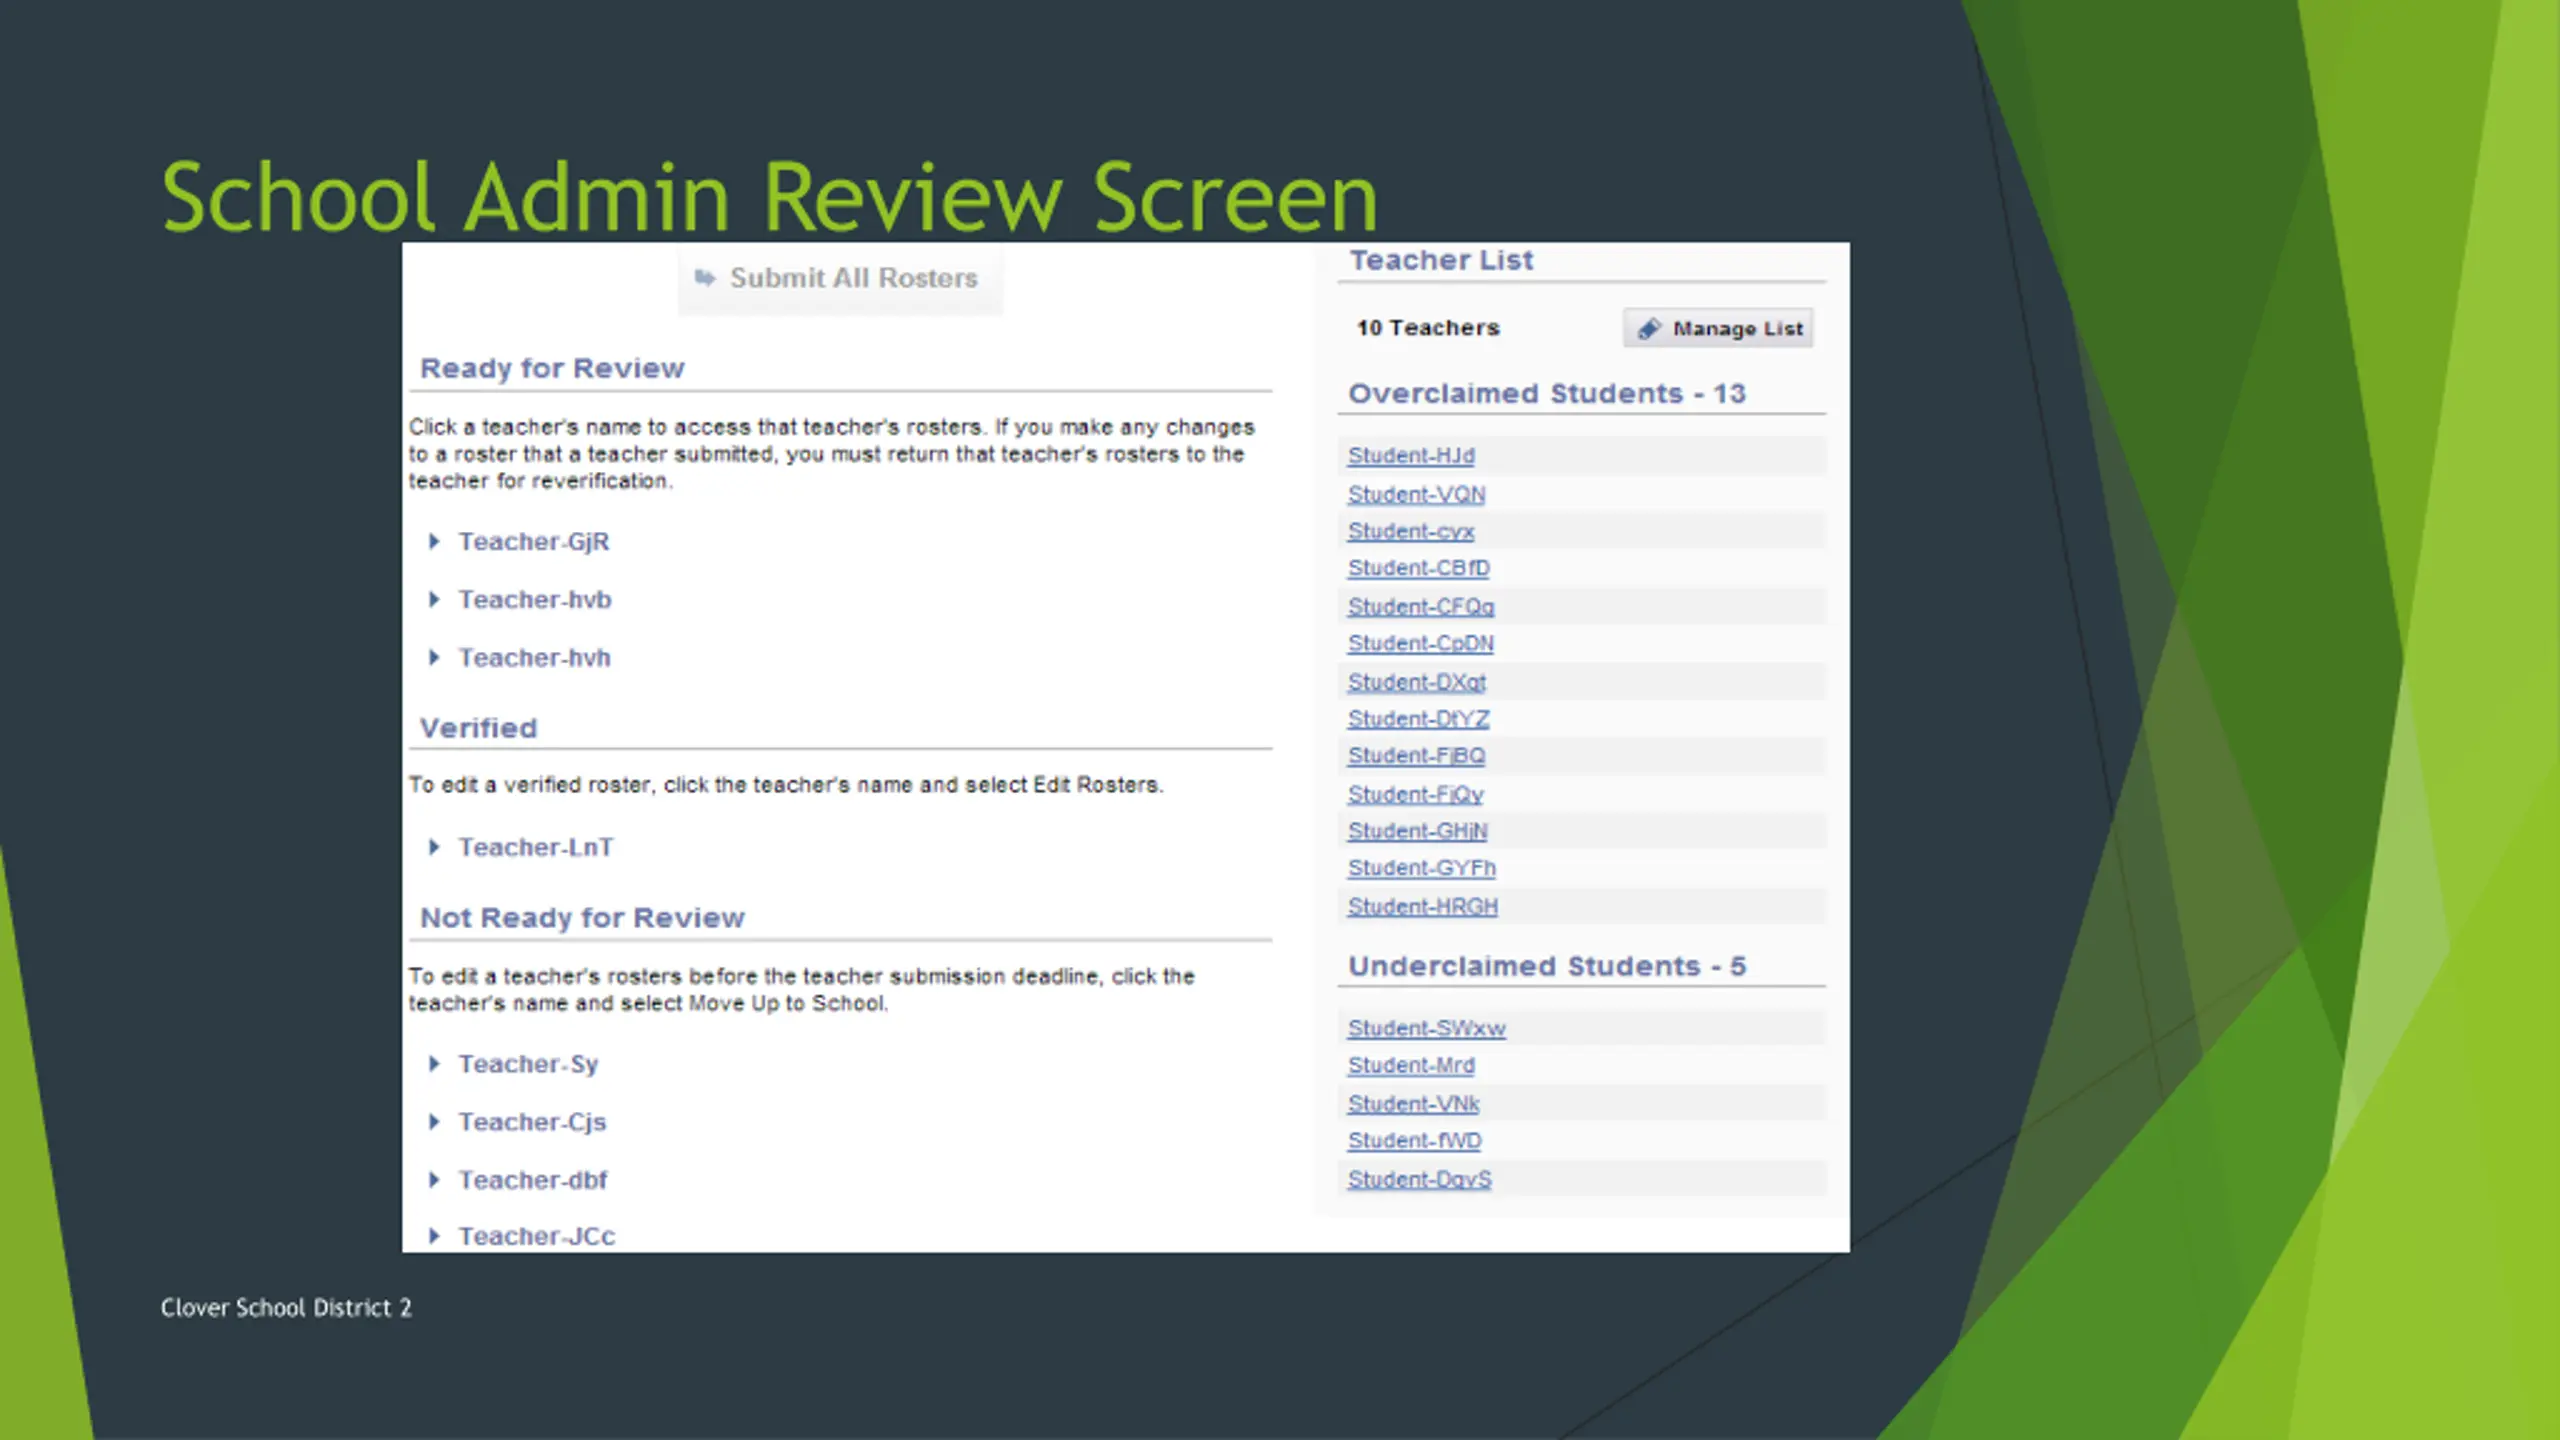
Task: Expand the Teacher-Cjs row arrow
Action: click(x=434, y=1122)
